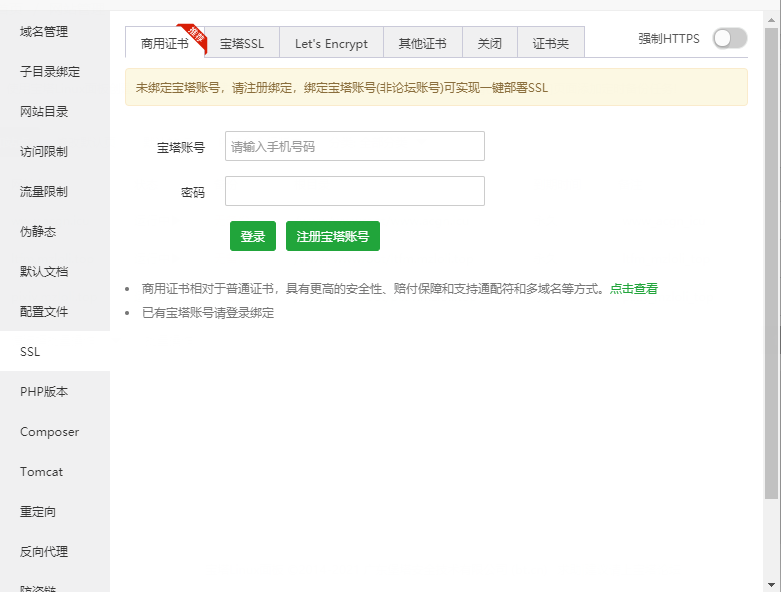Viewport: 781px width, 592px height.
Task: Open 子目录绑定 sidebar item
Action: 55,72
